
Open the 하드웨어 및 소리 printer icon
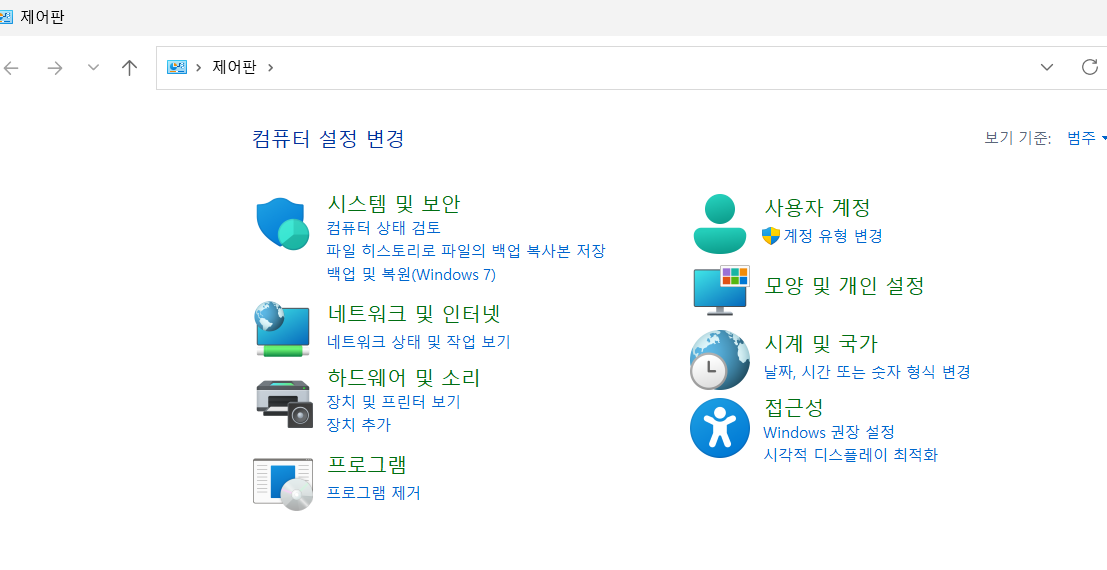click(x=284, y=403)
